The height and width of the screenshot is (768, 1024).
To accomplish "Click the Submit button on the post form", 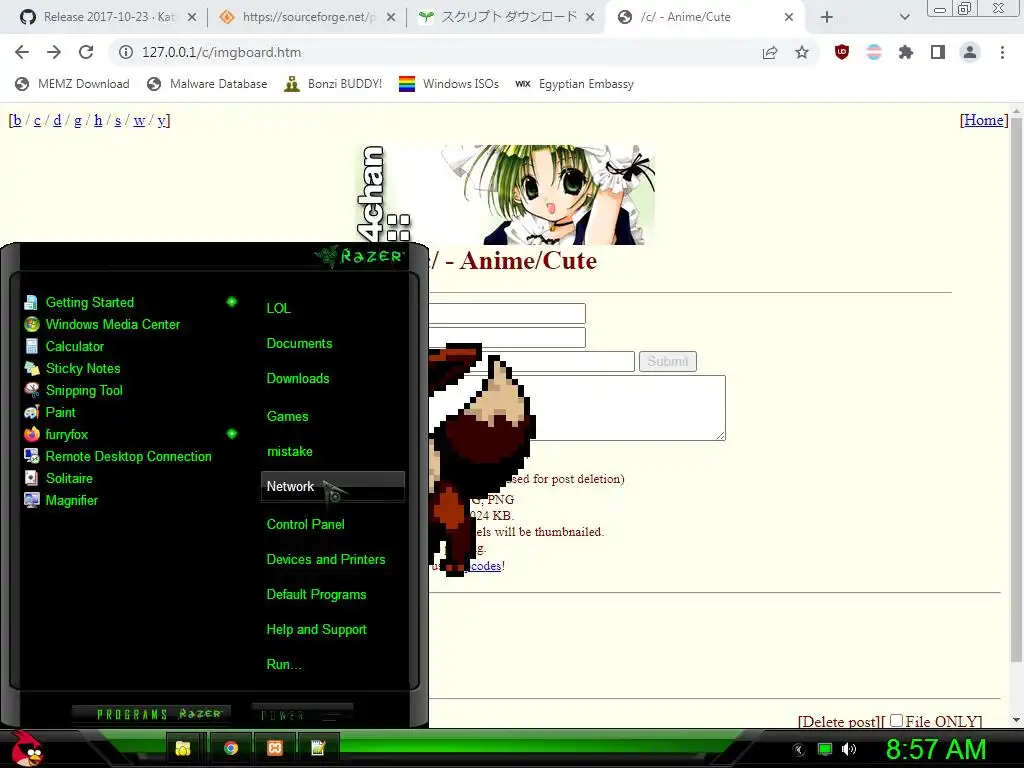I will pos(667,361).
